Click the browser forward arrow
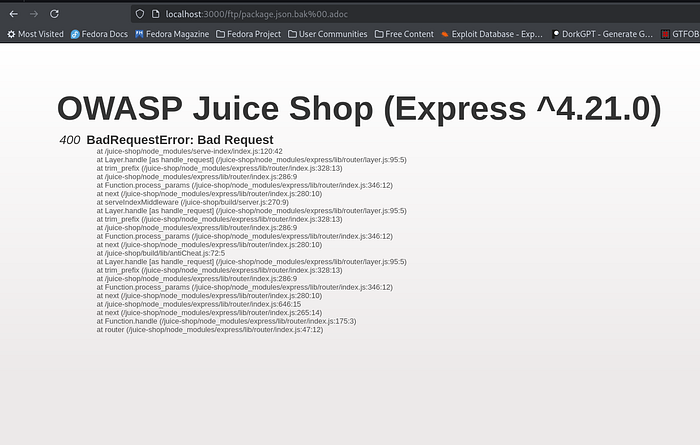Screen dimensions: 700x445 point(34,14)
